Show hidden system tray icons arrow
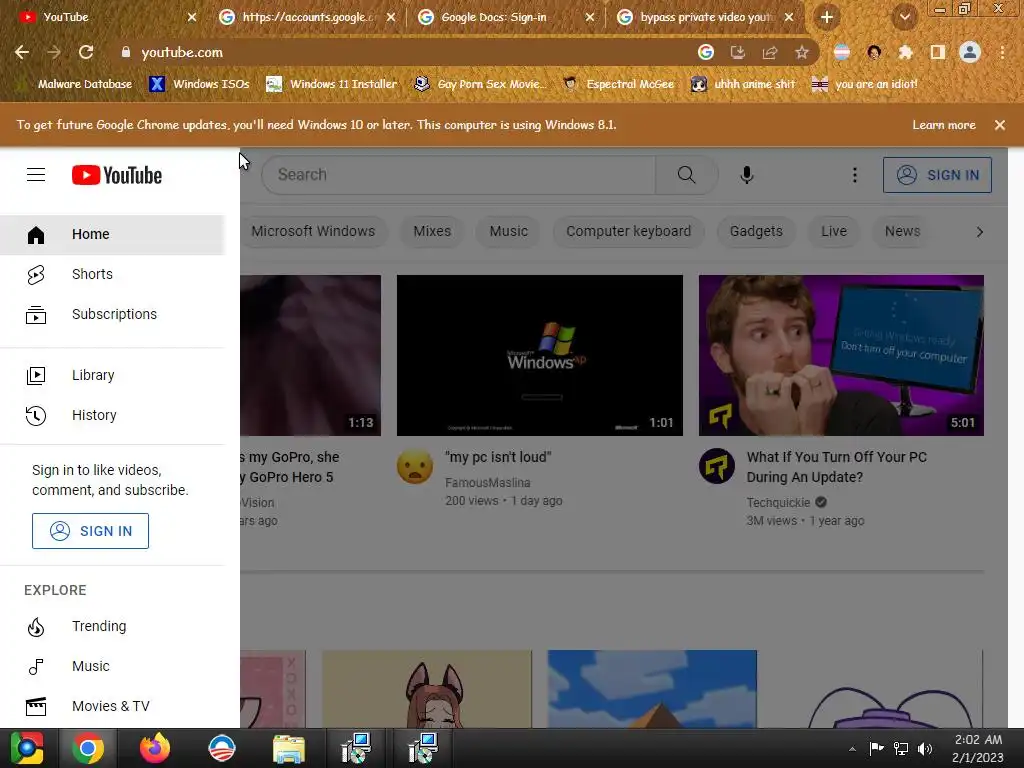1024x768 pixels. [x=852, y=748]
